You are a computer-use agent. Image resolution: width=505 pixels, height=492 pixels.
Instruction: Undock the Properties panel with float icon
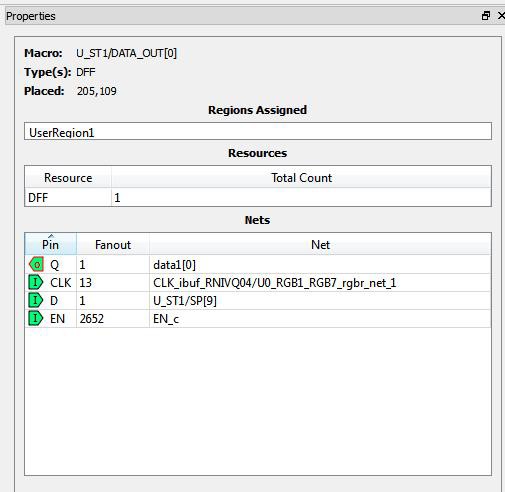pyautogui.click(x=486, y=16)
